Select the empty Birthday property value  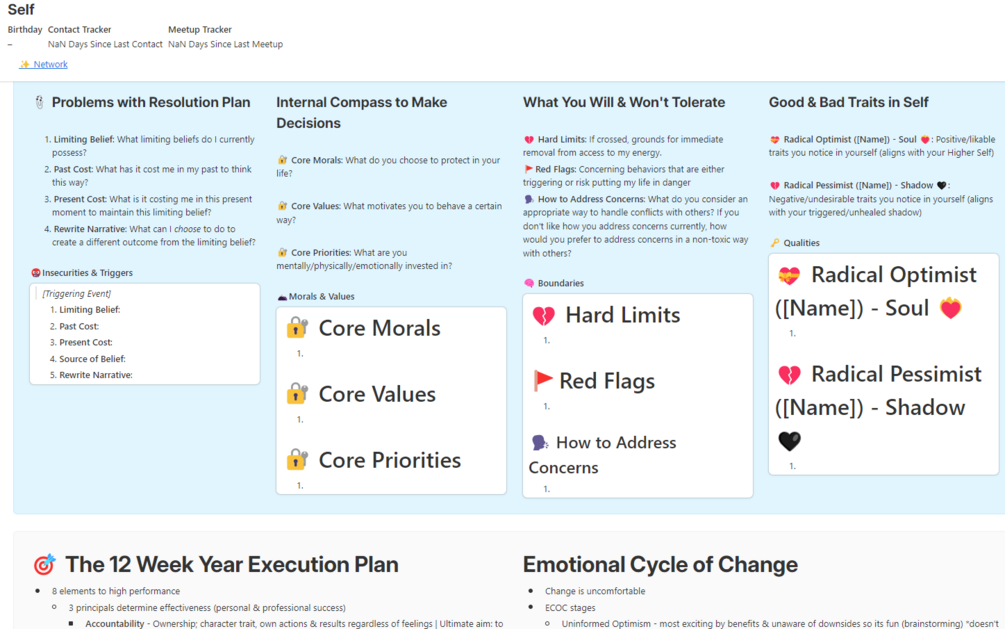pyautogui.click(x=11, y=45)
